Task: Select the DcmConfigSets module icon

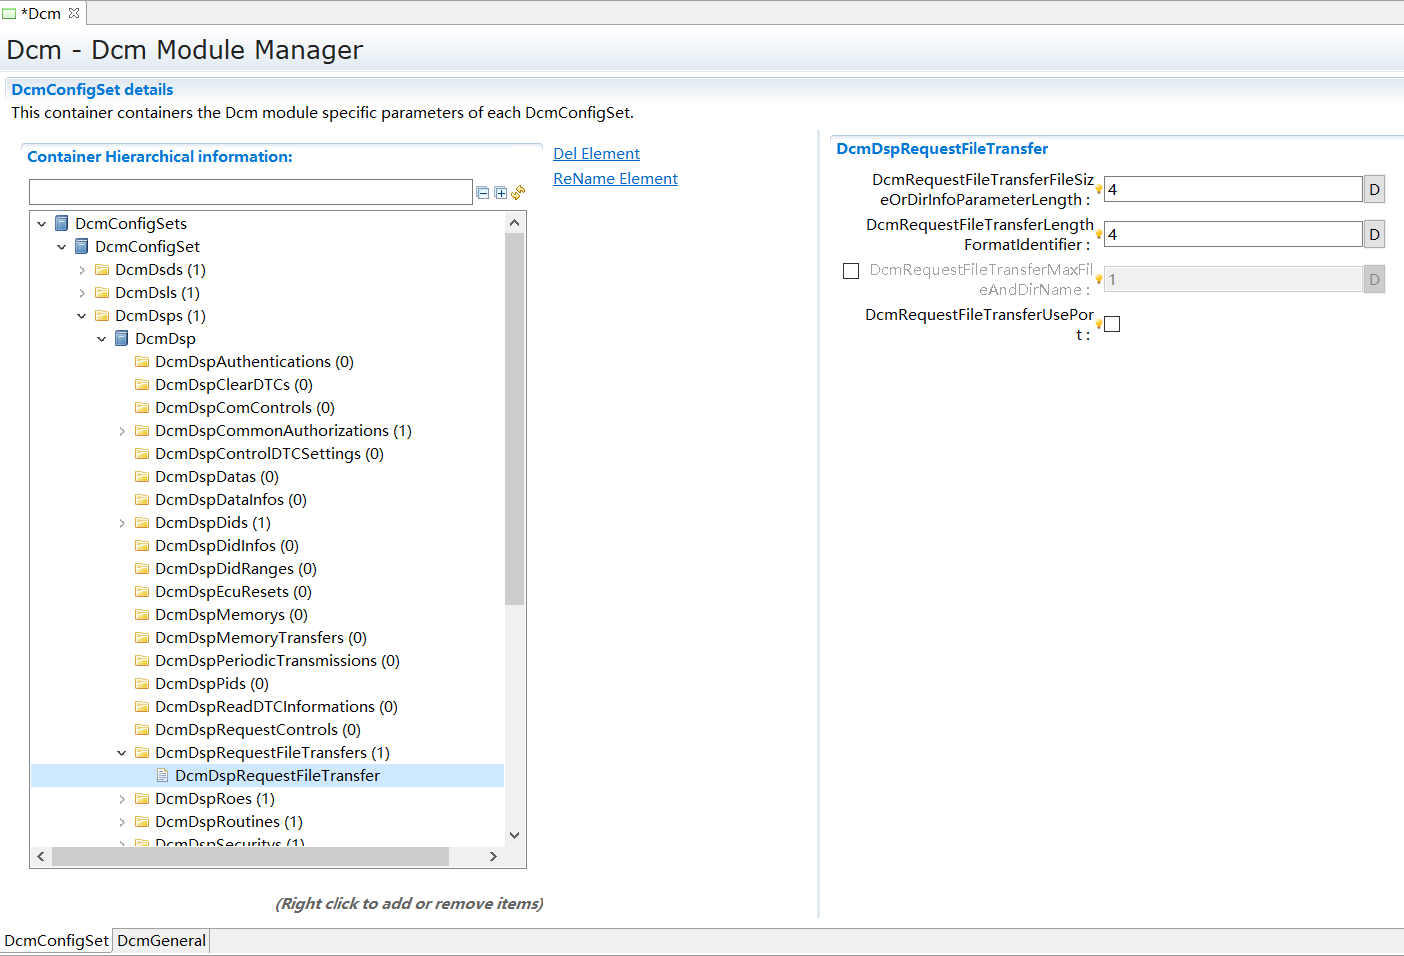Action: coord(62,223)
